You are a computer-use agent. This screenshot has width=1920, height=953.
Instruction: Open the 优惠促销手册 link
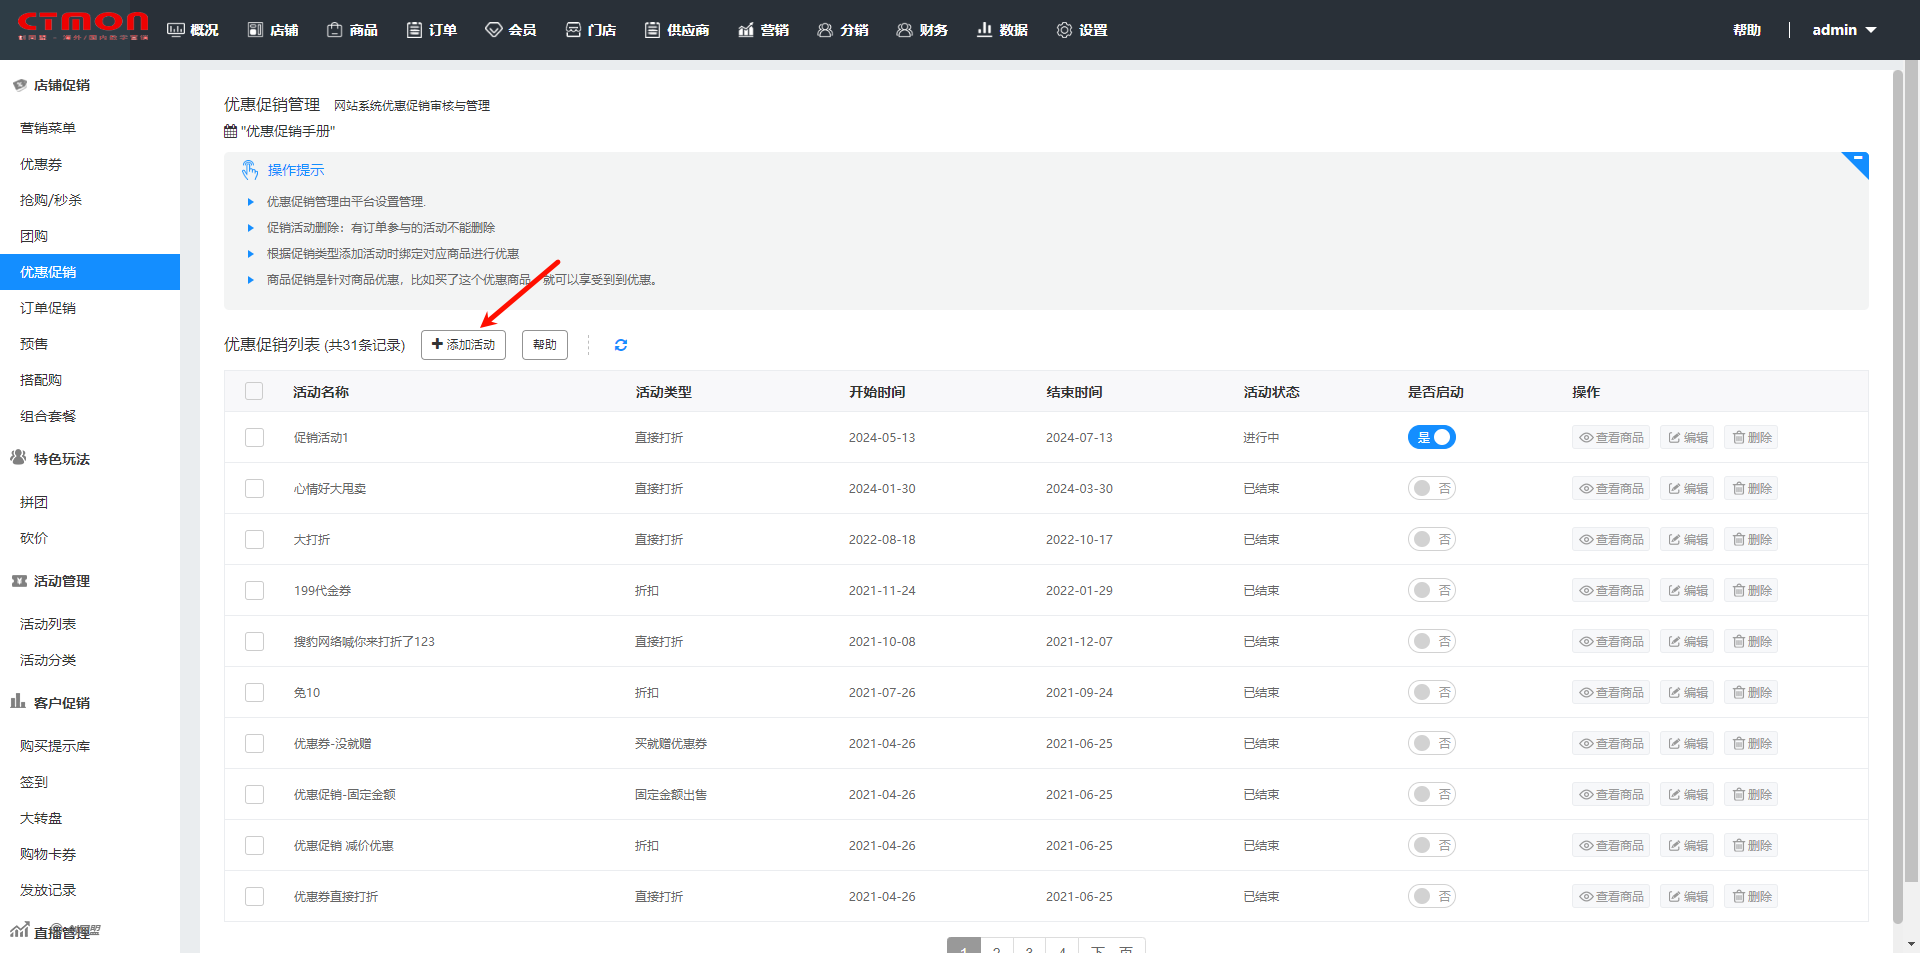tap(289, 131)
